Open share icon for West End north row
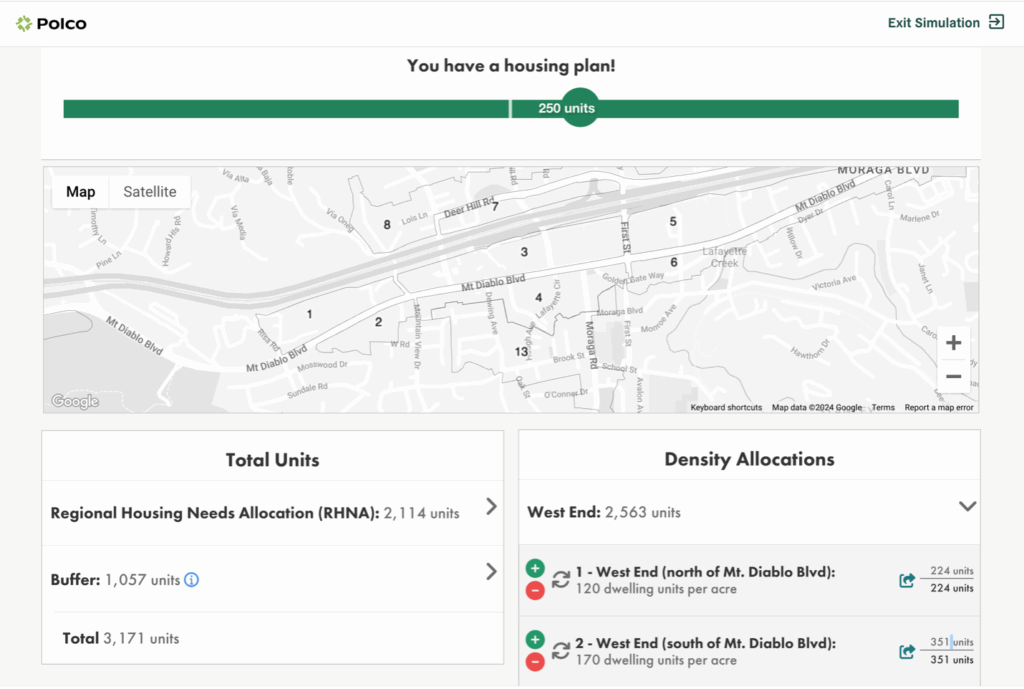The width and height of the screenshot is (1024, 689). point(907,580)
